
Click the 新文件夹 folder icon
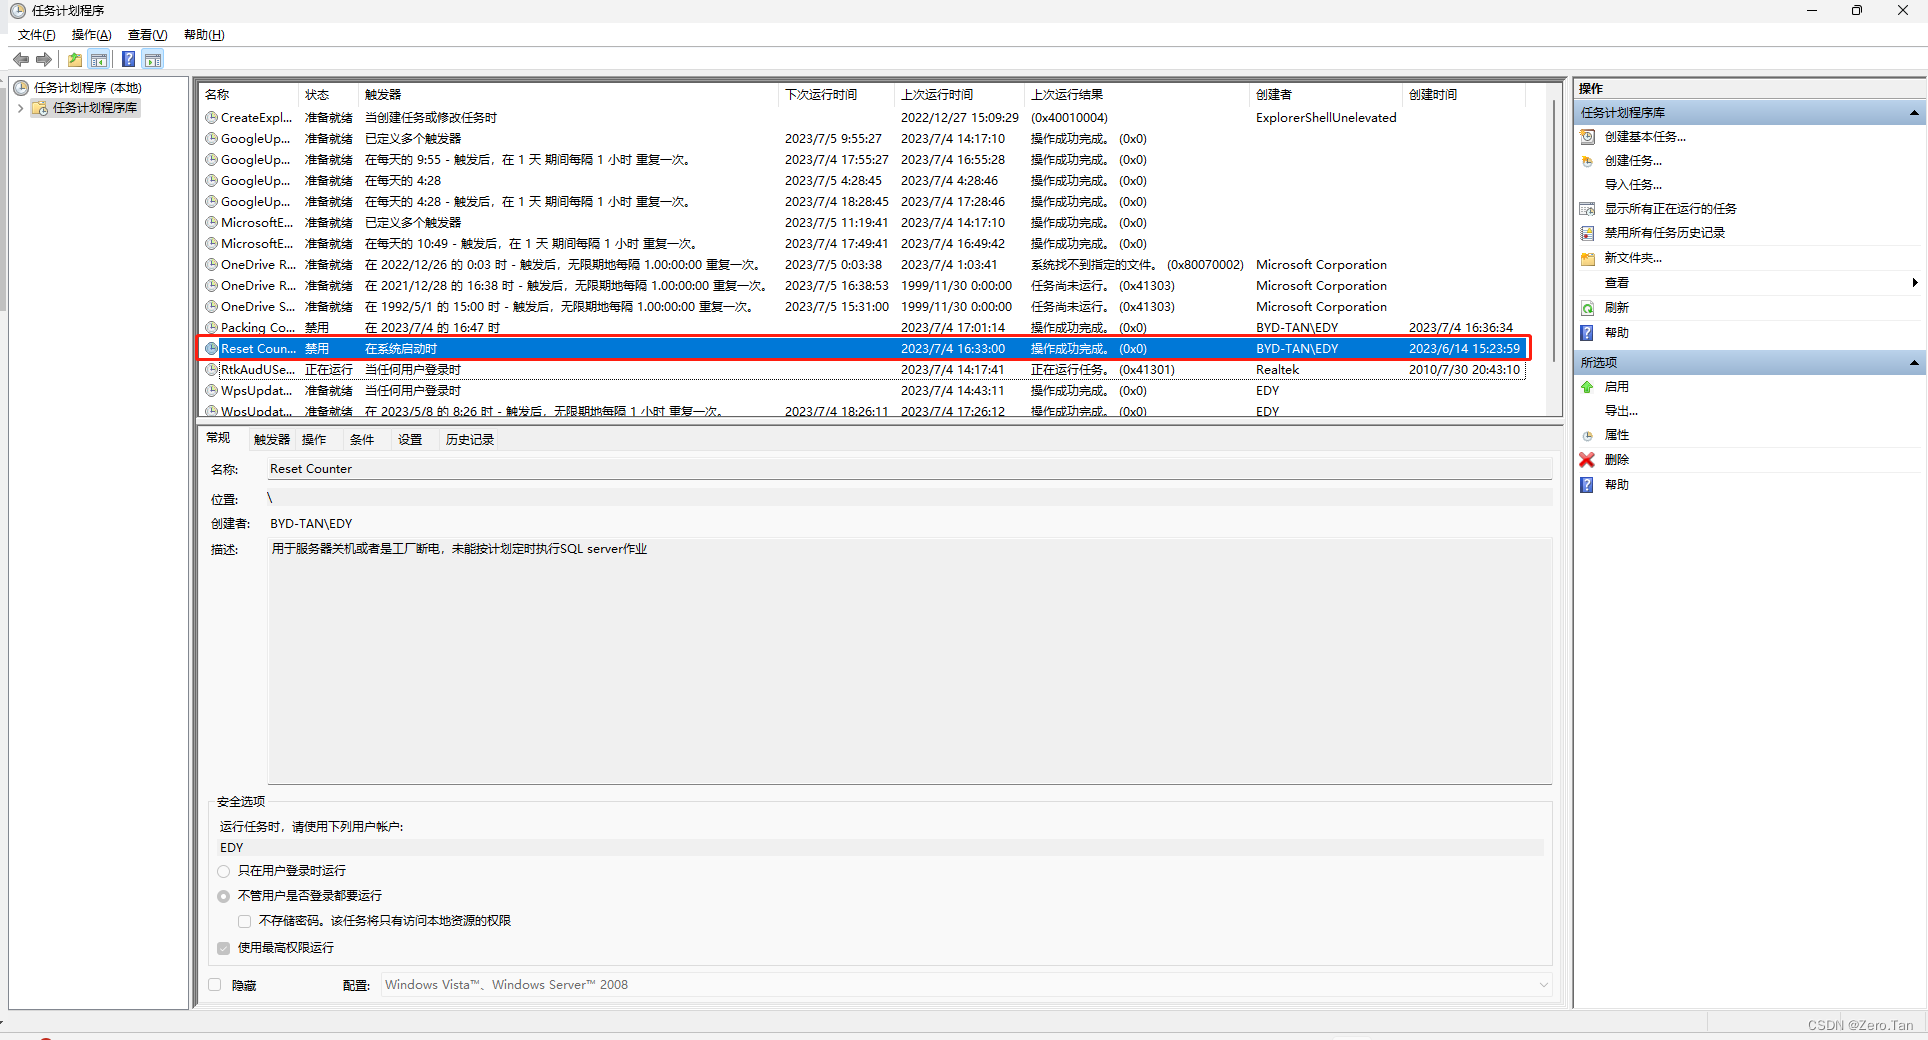1587,258
